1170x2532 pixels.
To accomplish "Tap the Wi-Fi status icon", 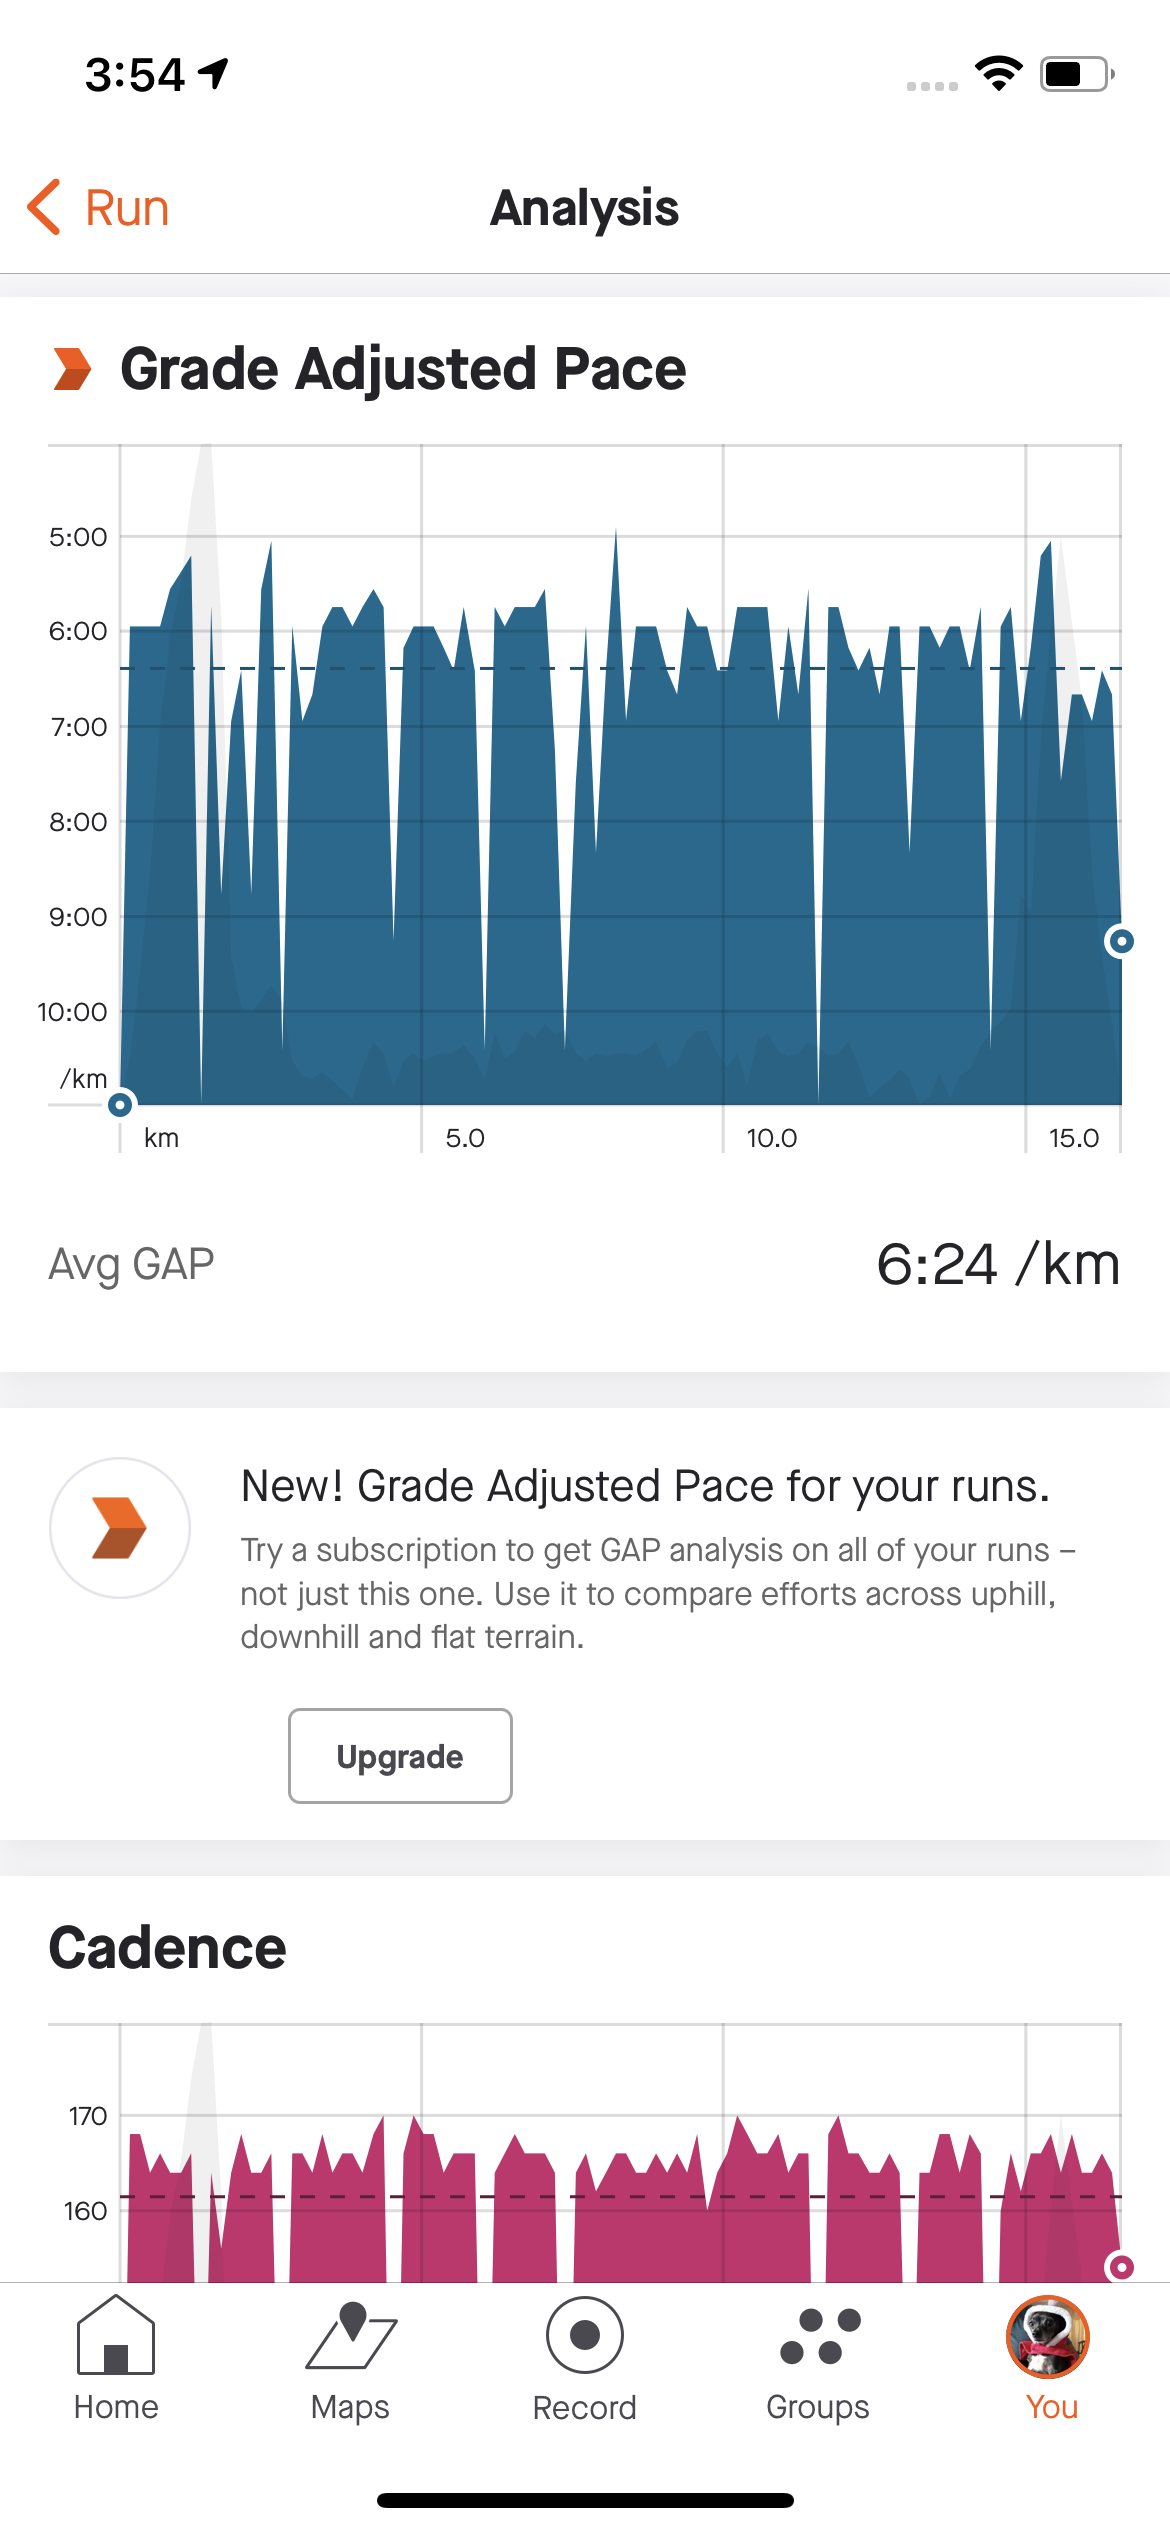I will (x=998, y=74).
